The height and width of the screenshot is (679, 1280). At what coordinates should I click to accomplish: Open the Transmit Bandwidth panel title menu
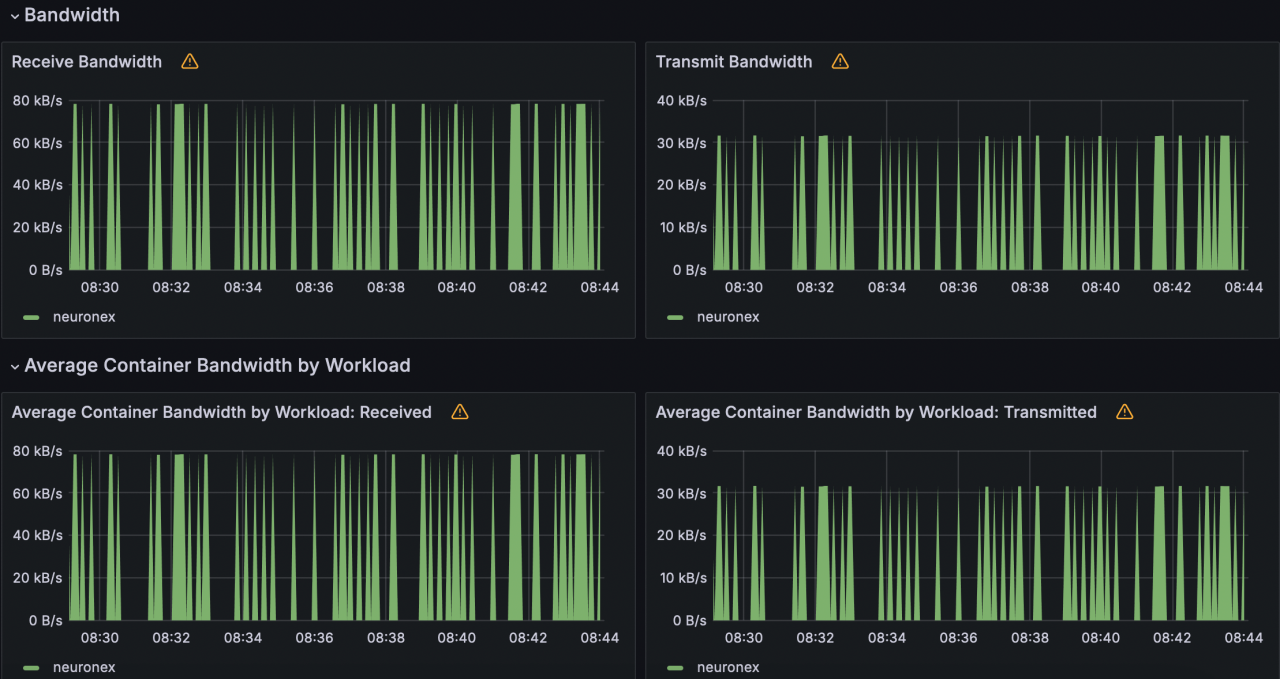click(734, 62)
